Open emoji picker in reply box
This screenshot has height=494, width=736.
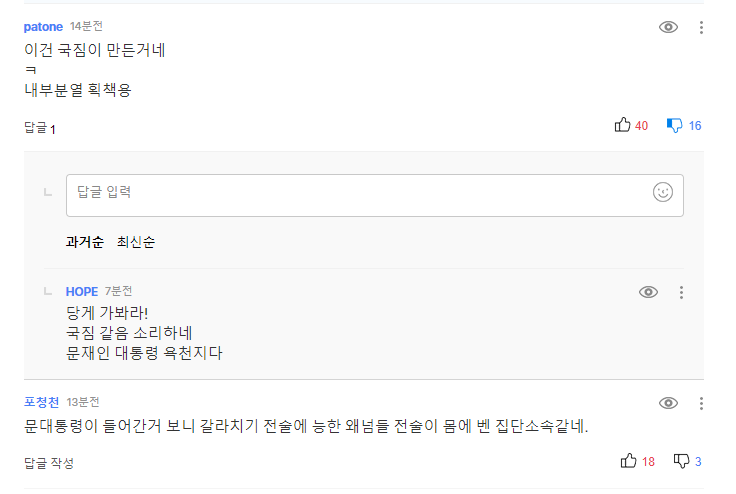[x=663, y=192]
